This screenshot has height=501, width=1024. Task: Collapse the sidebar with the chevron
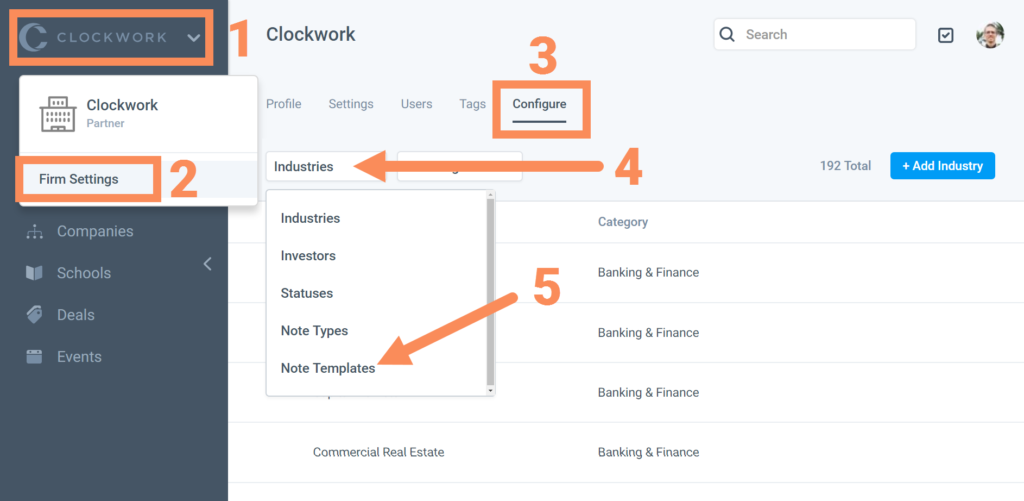click(x=208, y=264)
